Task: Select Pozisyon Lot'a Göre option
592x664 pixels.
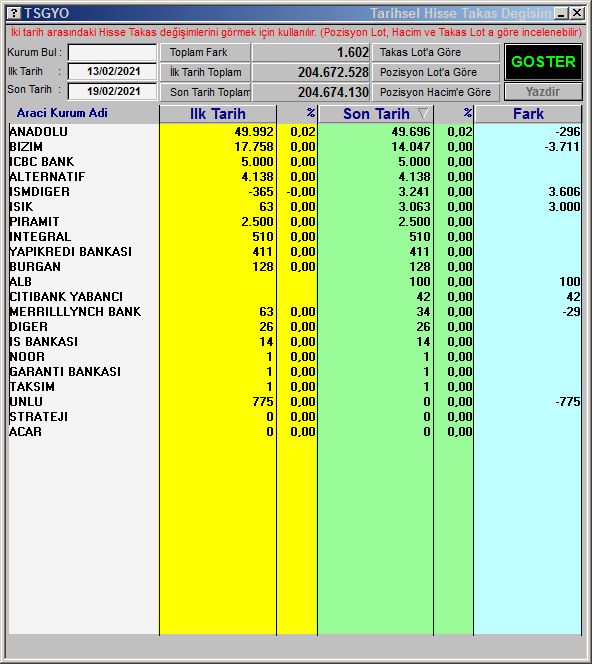Action: point(436,72)
